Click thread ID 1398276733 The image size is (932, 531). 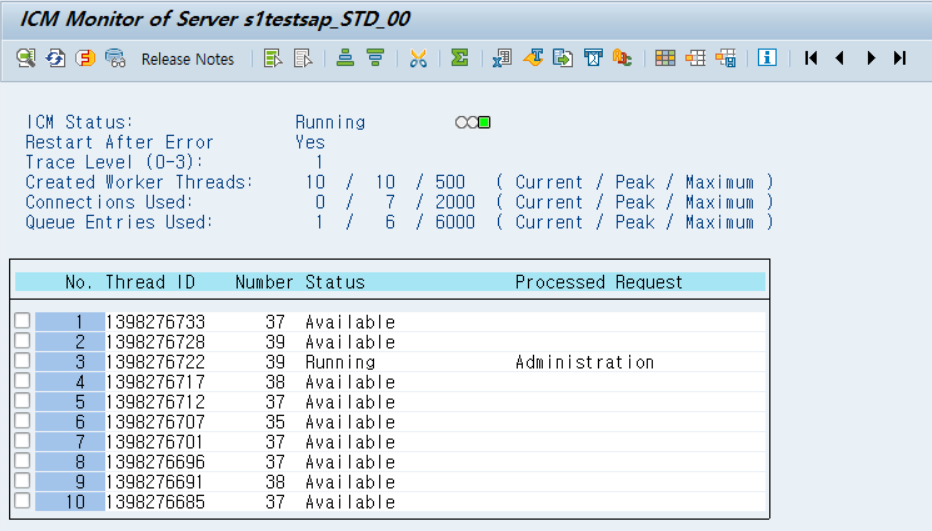pyautogui.click(x=155, y=322)
